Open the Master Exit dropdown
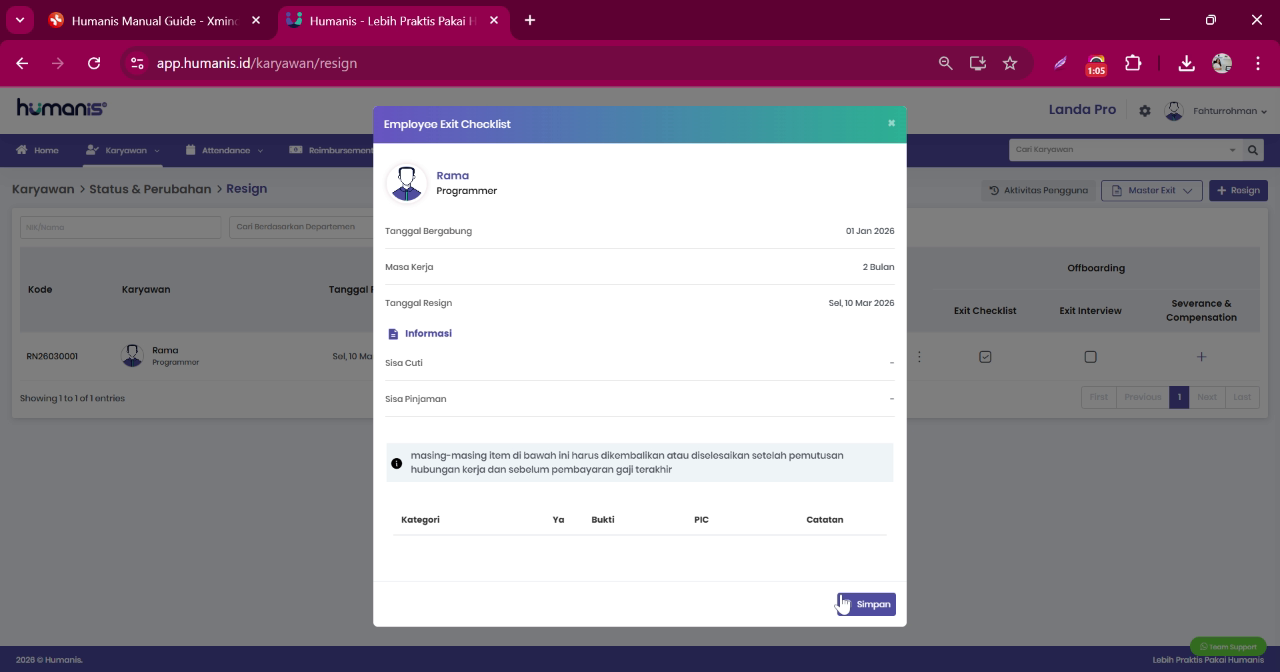Image resolution: width=1280 pixels, height=672 pixels. [1151, 190]
